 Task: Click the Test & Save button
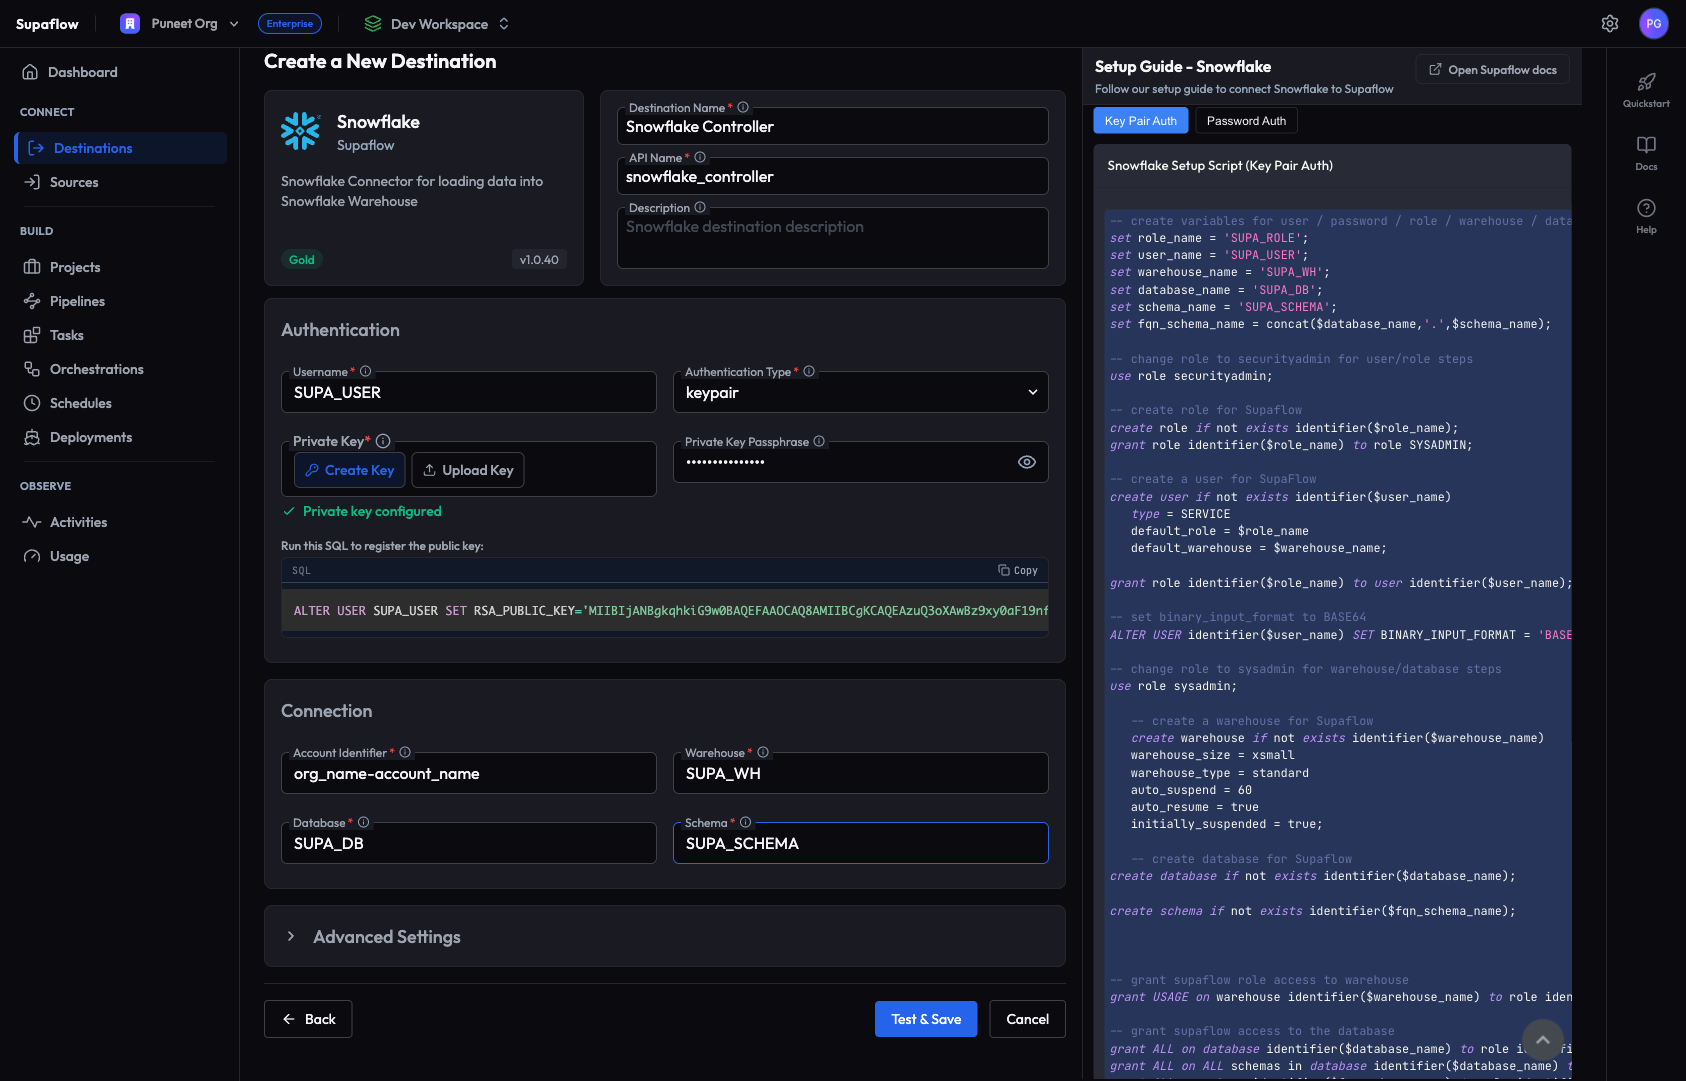(925, 1018)
